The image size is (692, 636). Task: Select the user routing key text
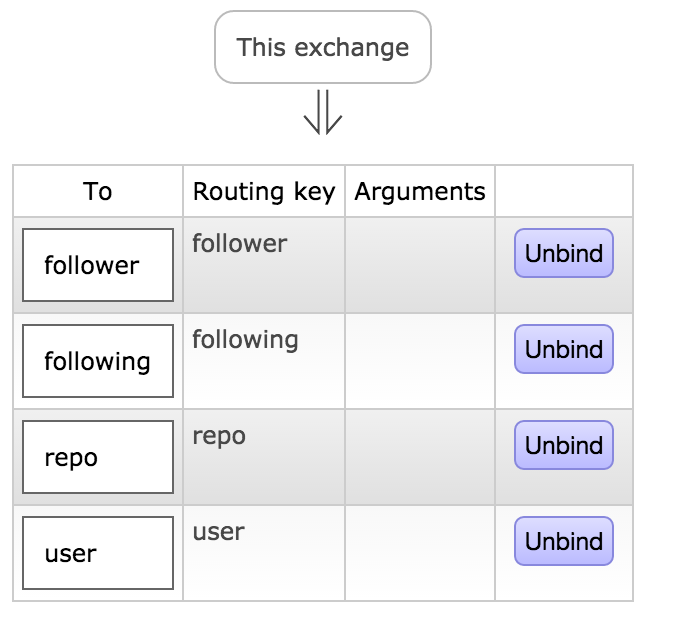pos(218,531)
